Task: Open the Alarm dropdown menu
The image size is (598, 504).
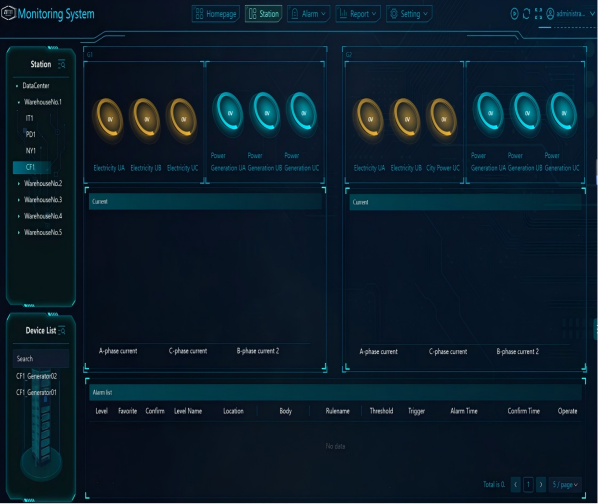Action: point(308,14)
